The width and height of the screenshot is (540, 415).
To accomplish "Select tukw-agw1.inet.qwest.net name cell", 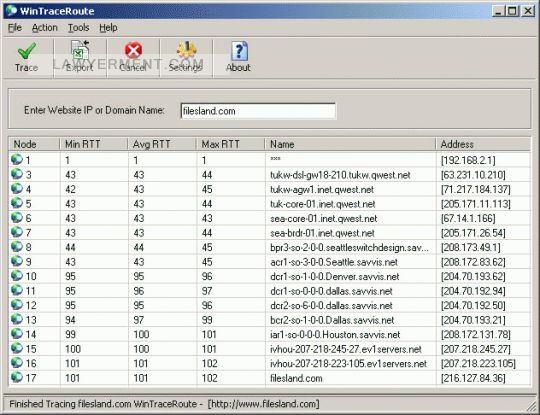I will click(322, 189).
